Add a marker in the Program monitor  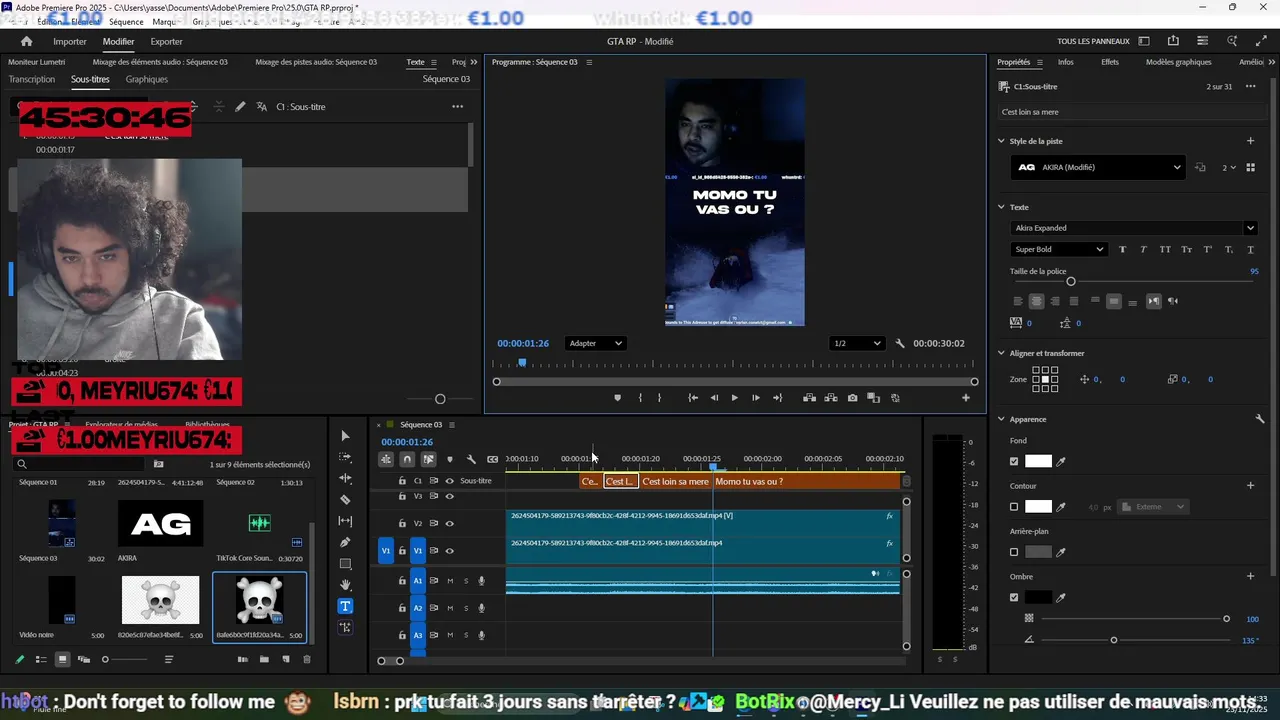tap(617, 398)
